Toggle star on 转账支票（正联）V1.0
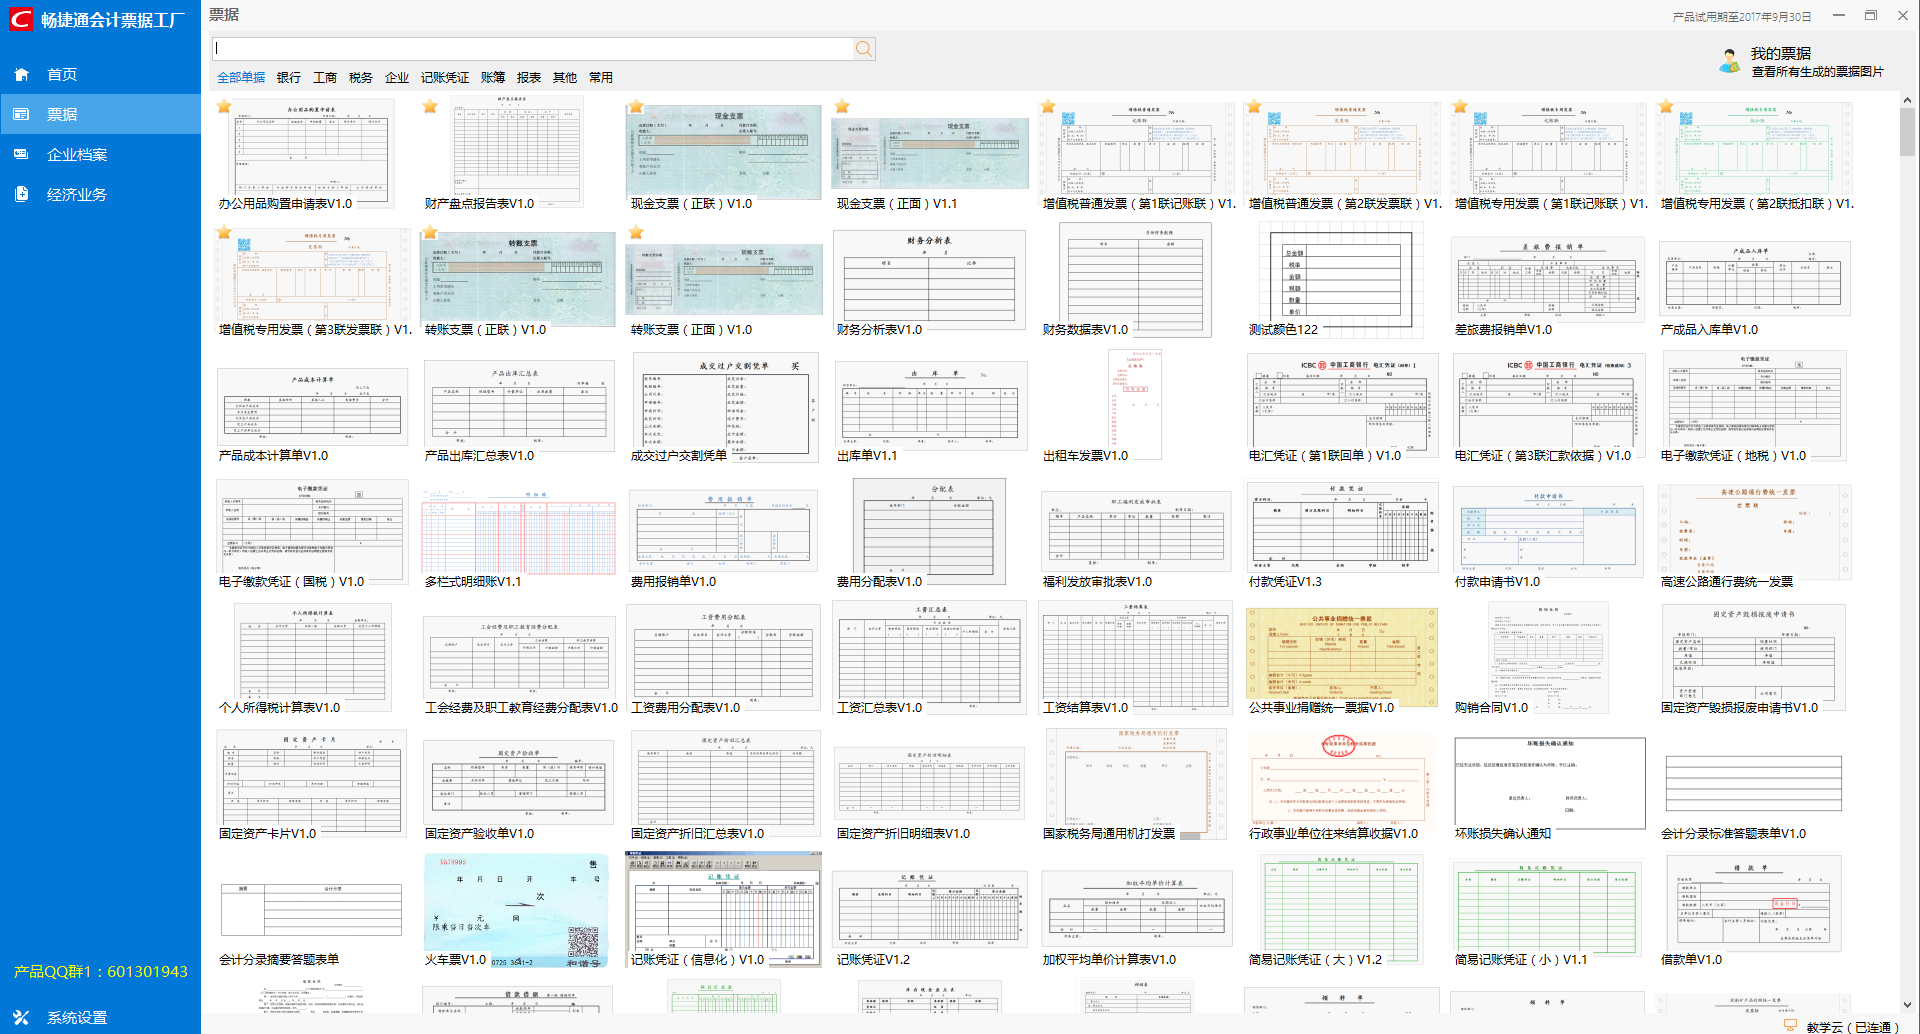This screenshot has height=1034, width=1920. point(430,232)
